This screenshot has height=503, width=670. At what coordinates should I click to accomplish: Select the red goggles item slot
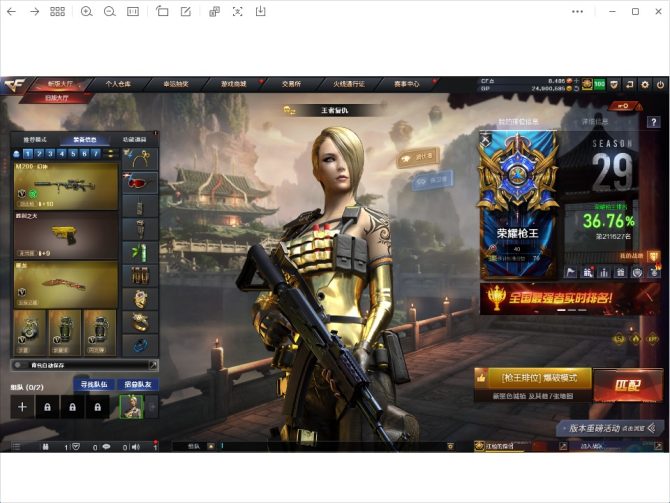(140, 182)
